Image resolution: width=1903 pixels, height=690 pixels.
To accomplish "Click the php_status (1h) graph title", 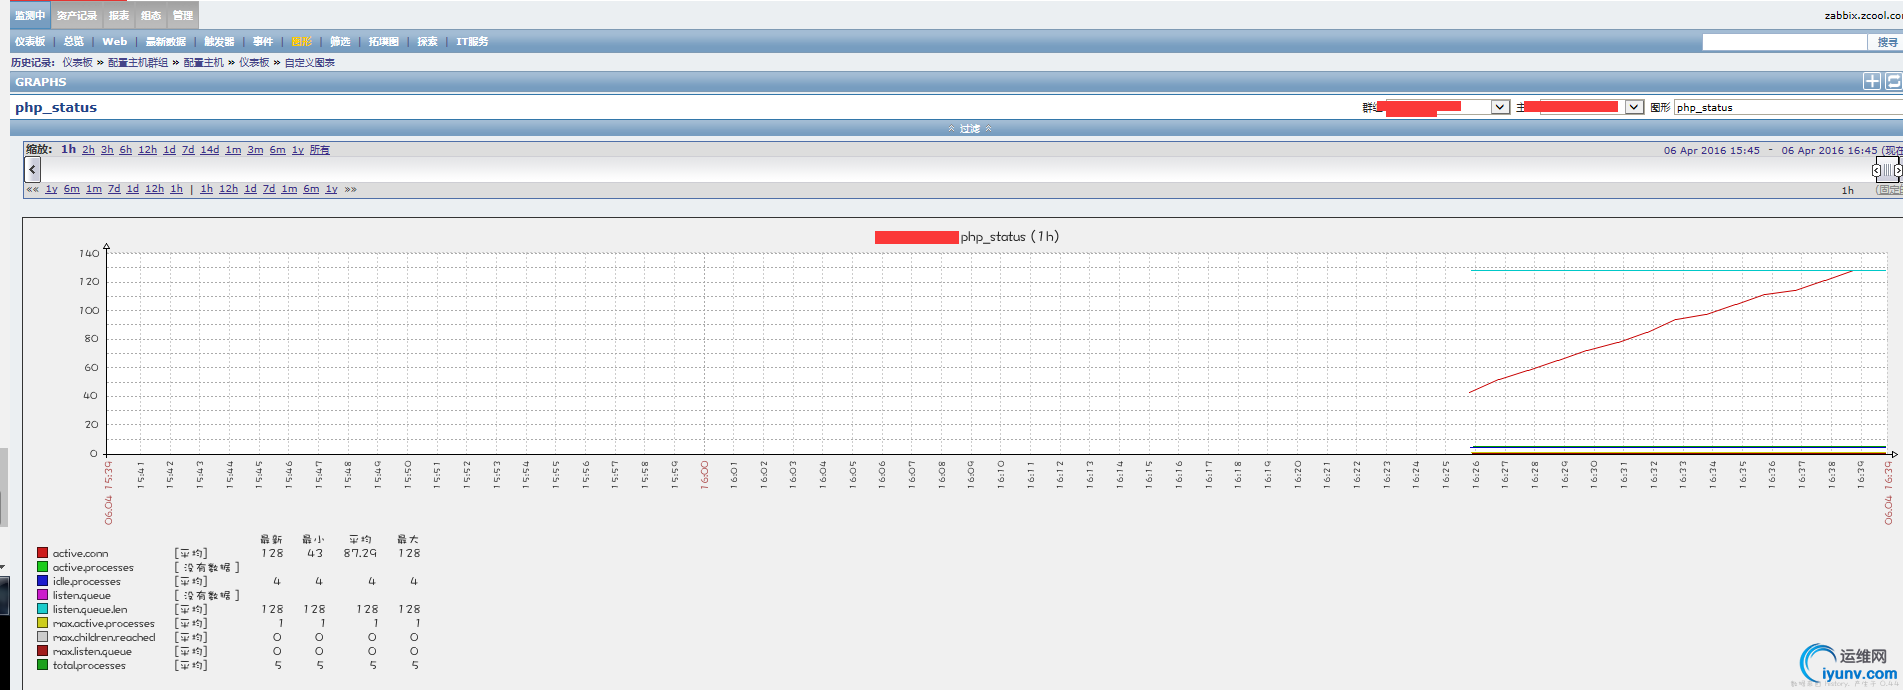I will [1009, 237].
